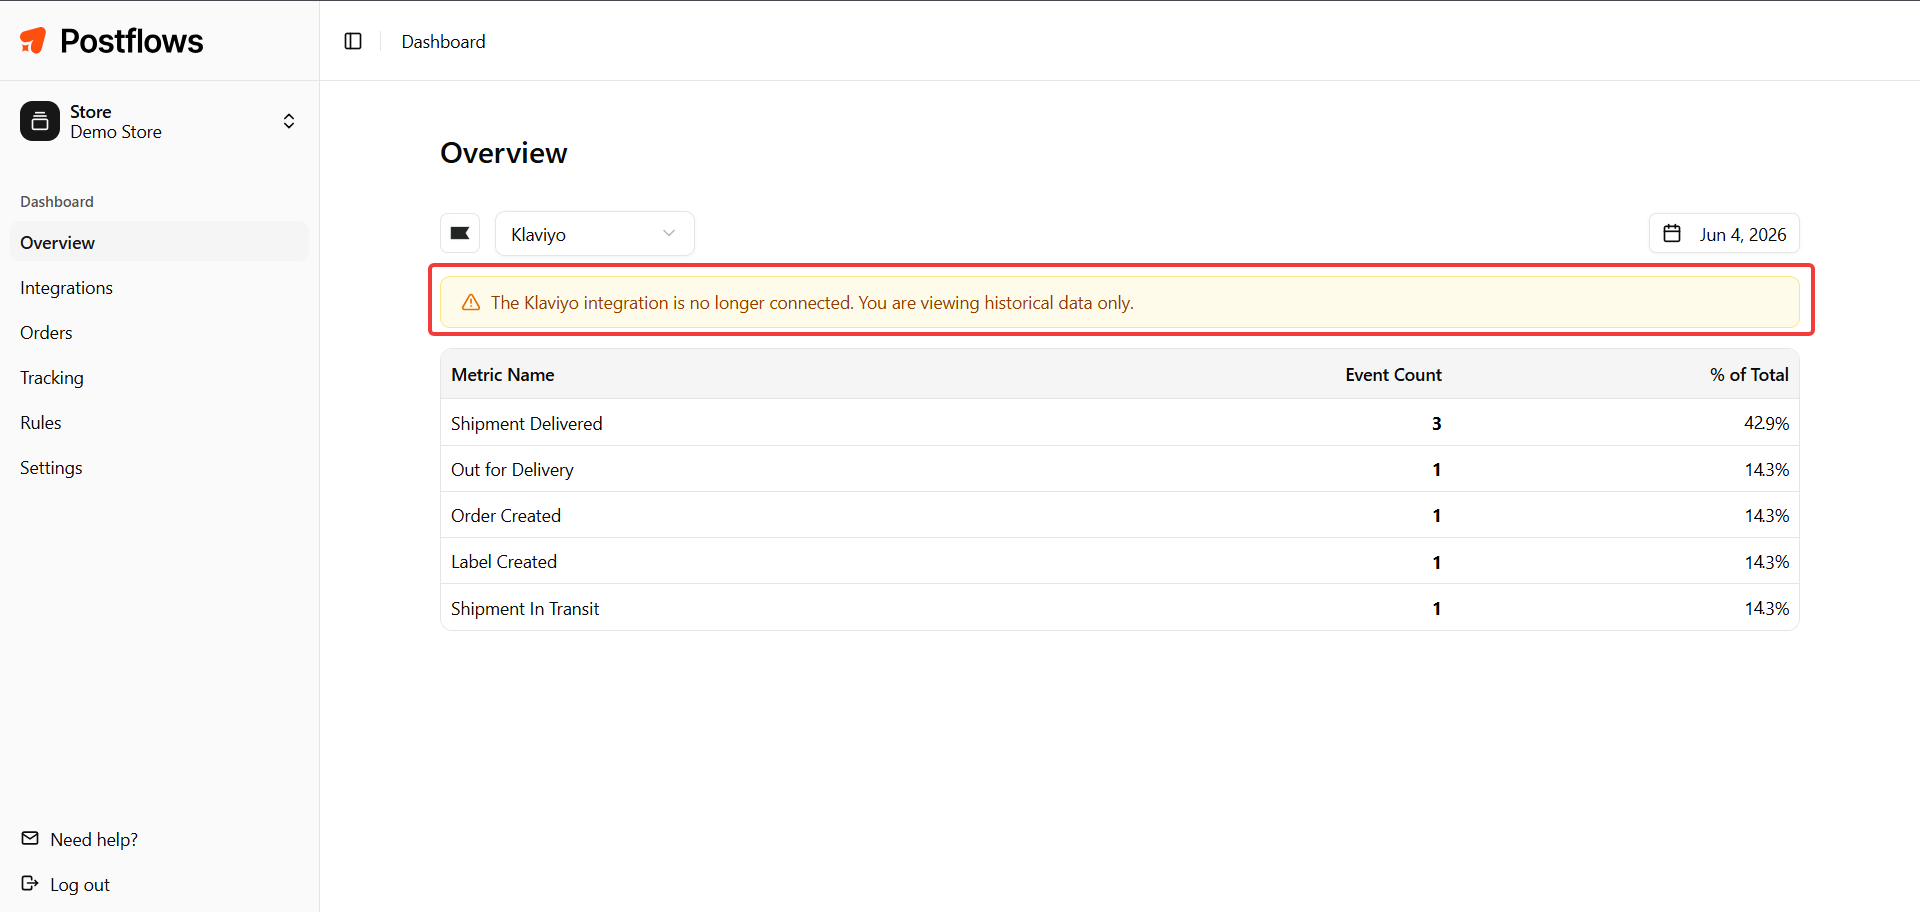Click the event count for Out for Delivery

pyautogui.click(x=1437, y=470)
